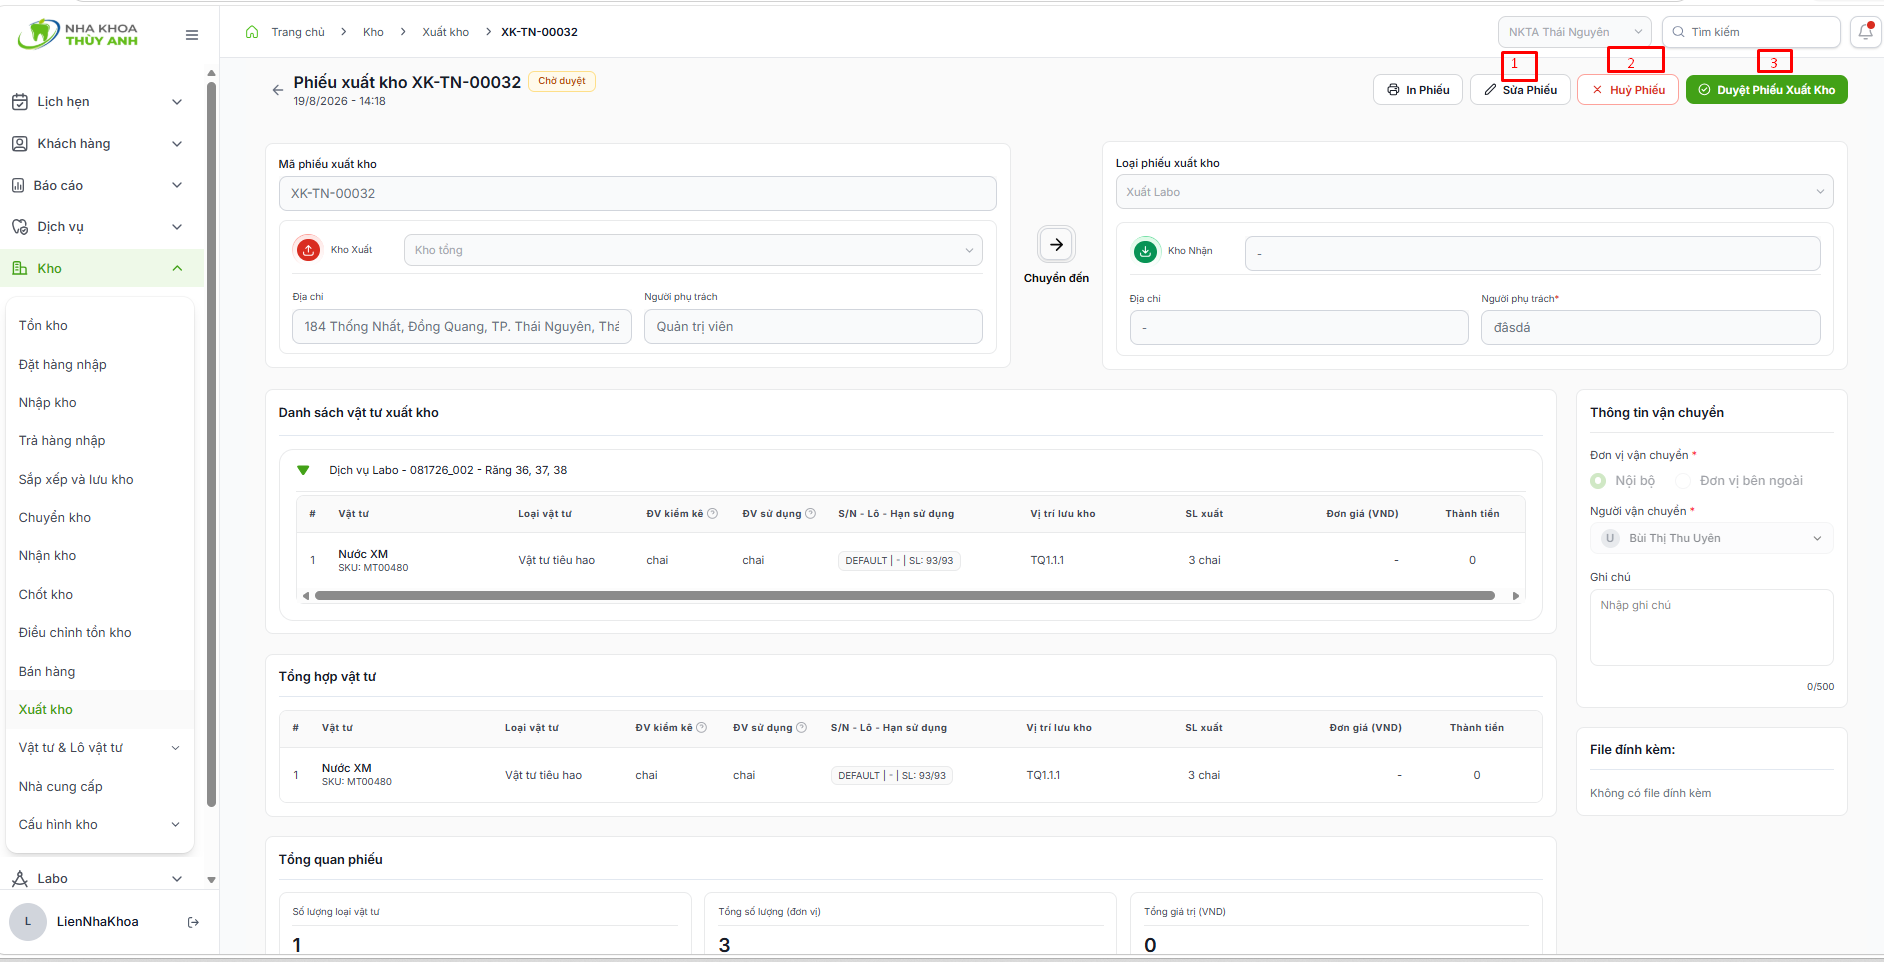This screenshot has height=962, width=1884.
Task: Click the Chuyển đến arrow icon
Action: tap(1056, 244)
